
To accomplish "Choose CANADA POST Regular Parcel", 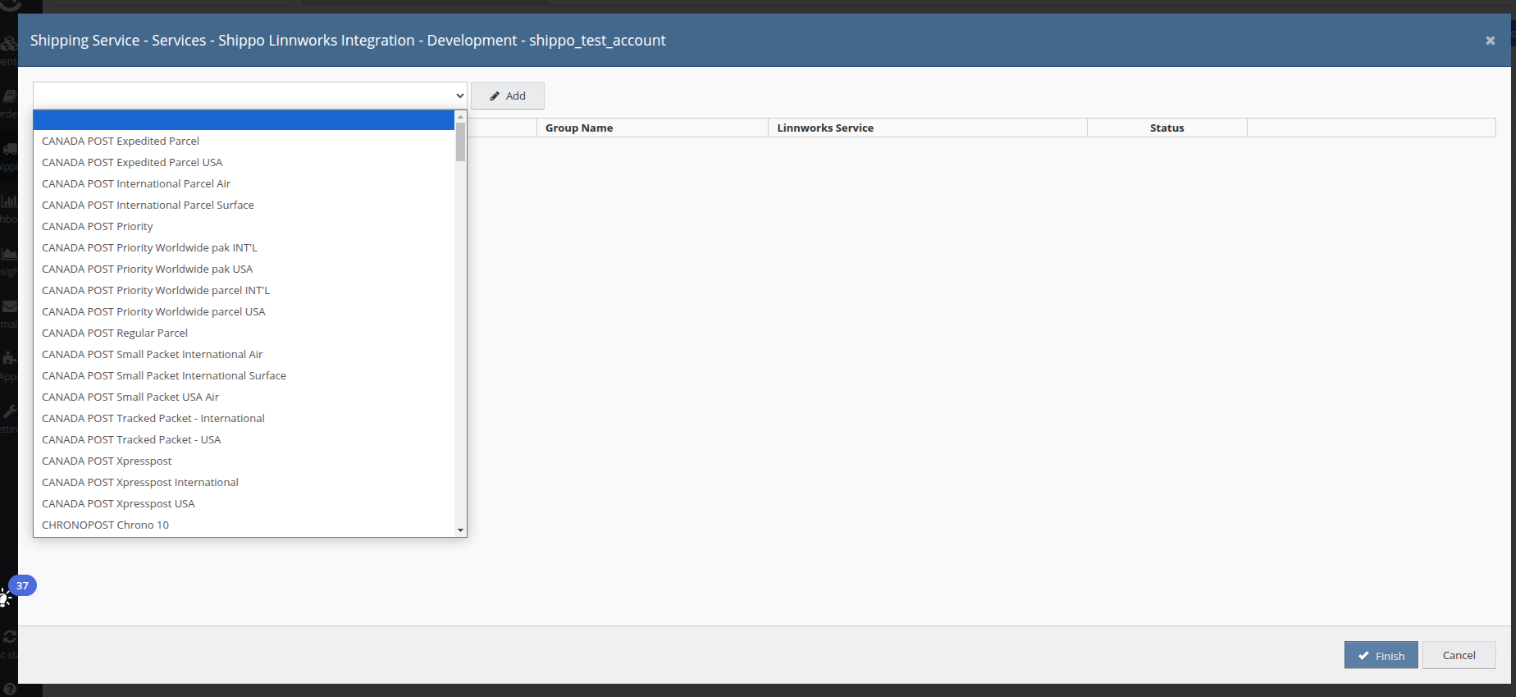I will tap(244, 333).
